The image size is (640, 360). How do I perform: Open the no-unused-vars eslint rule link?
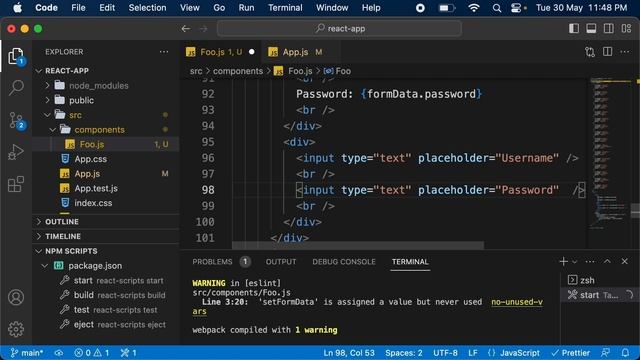[517, 302]
